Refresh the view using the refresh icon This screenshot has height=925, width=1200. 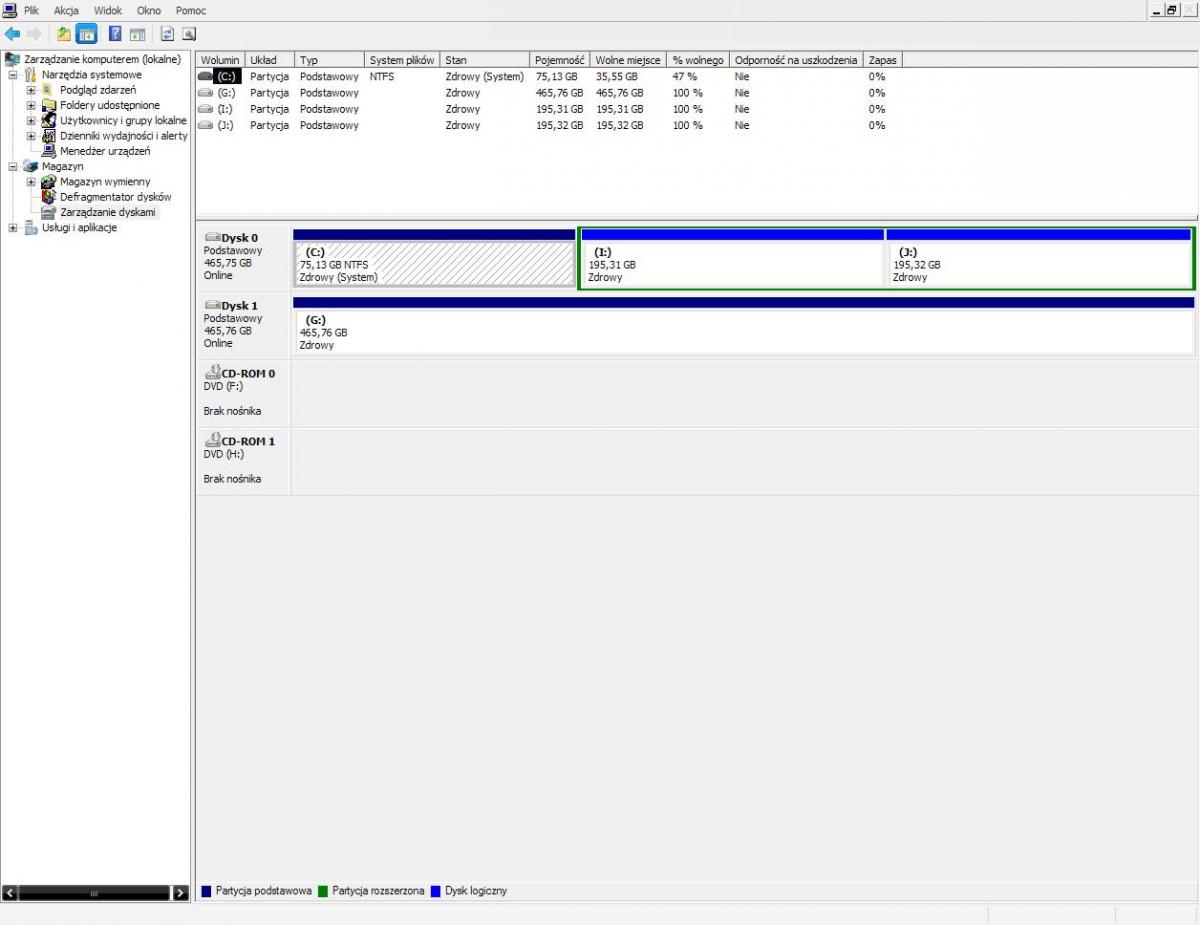pos(167,34)
